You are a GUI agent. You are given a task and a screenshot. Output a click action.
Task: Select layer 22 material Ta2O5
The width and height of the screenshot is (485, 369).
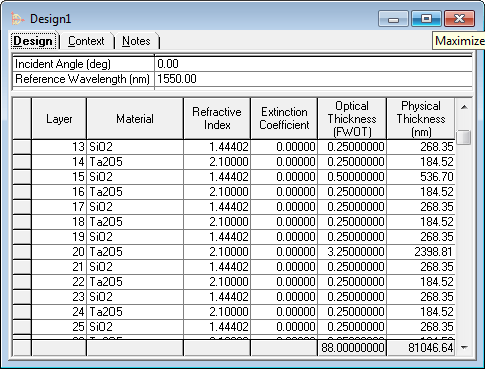[x=135, y=282]
